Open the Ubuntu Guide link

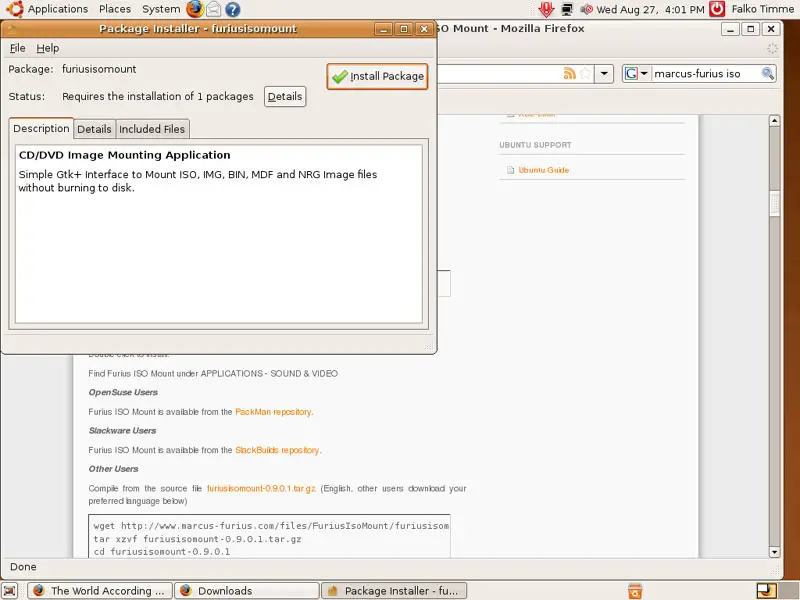pos(543,170)
